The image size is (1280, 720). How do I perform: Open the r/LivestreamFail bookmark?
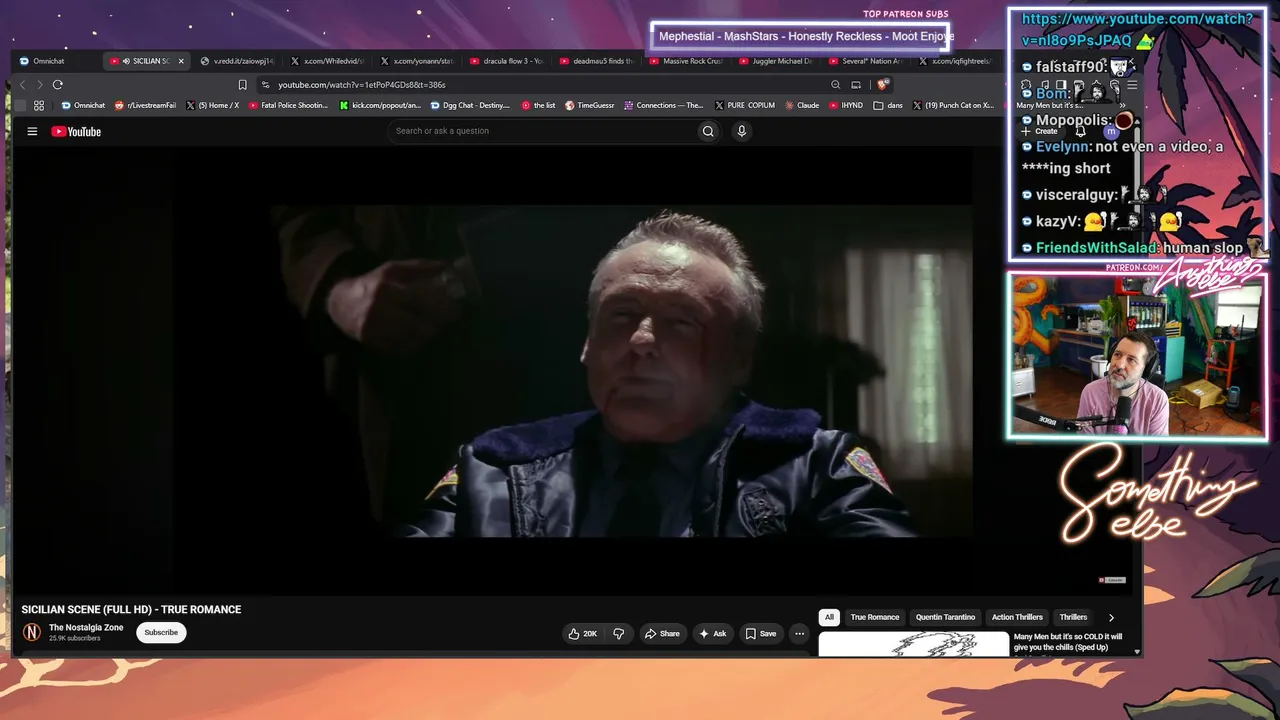[x=145, y=105]
